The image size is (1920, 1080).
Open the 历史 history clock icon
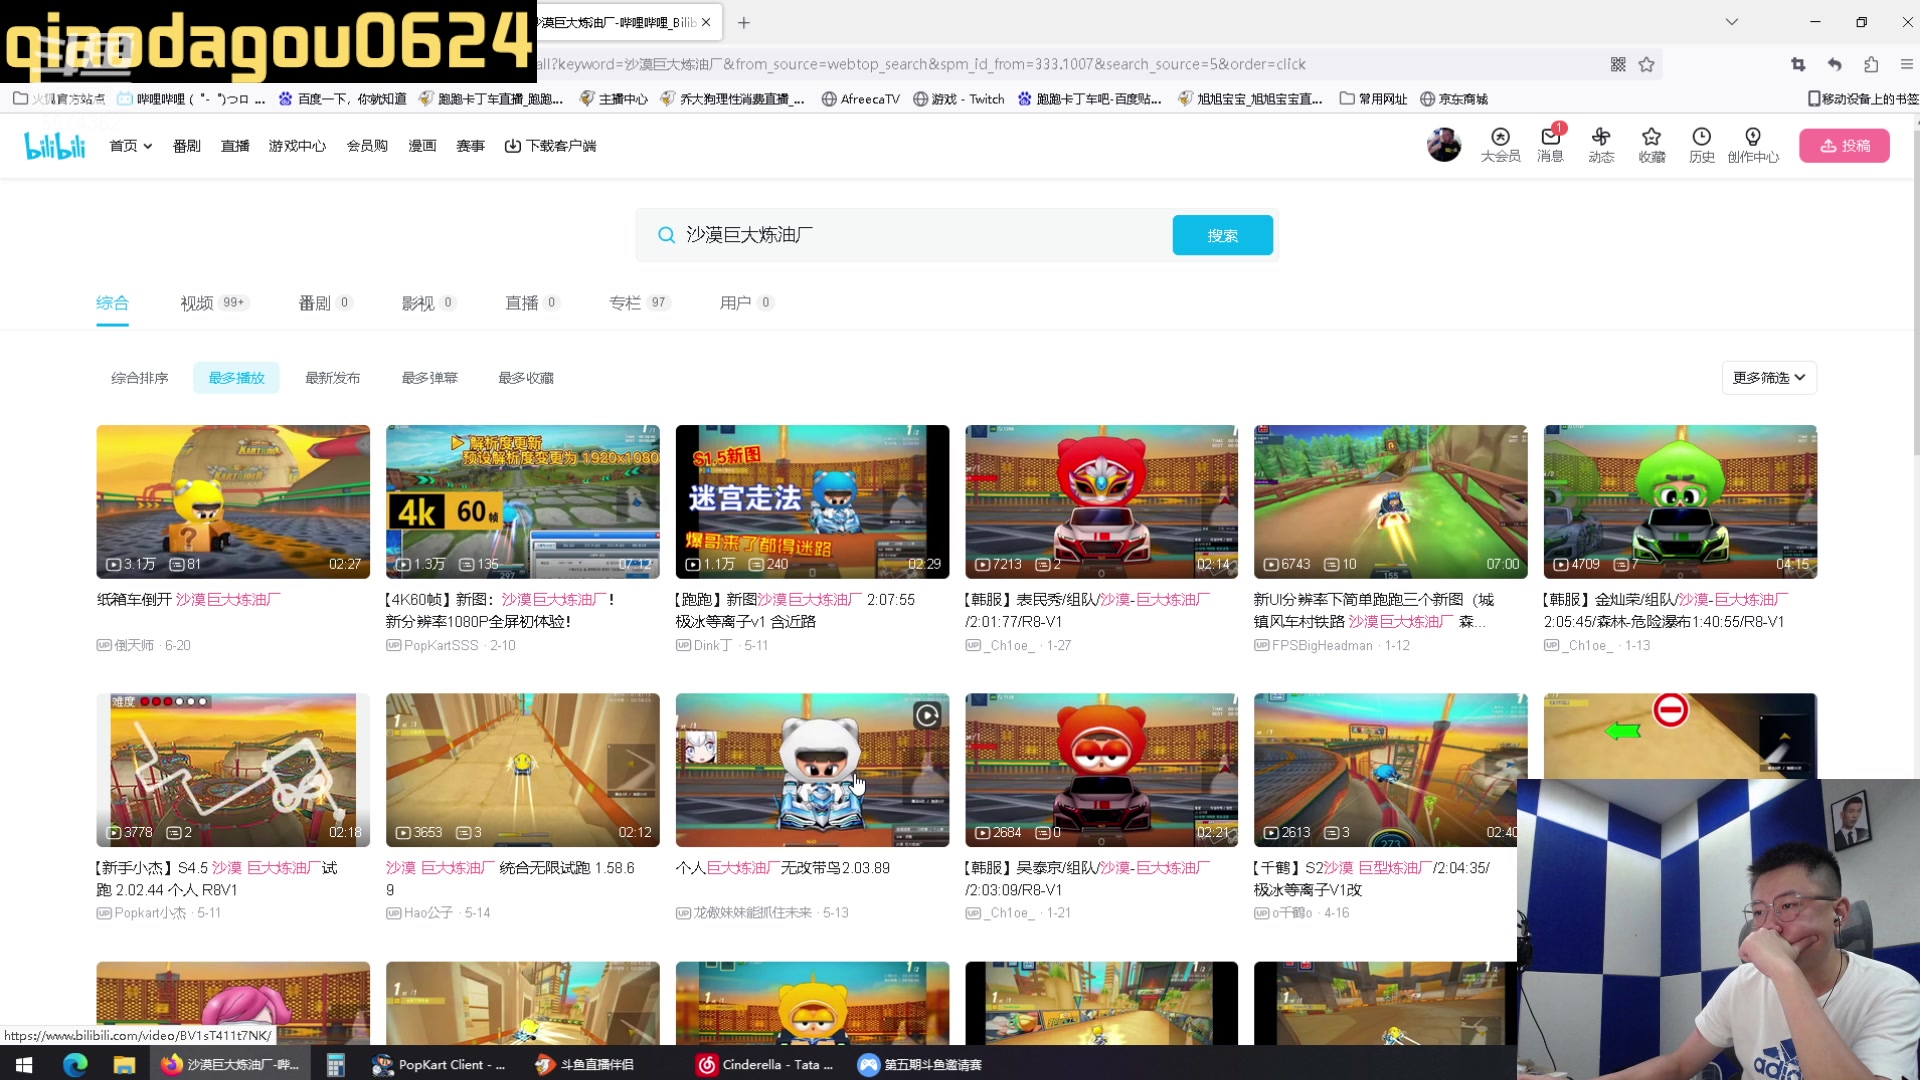click(1701, 145)
